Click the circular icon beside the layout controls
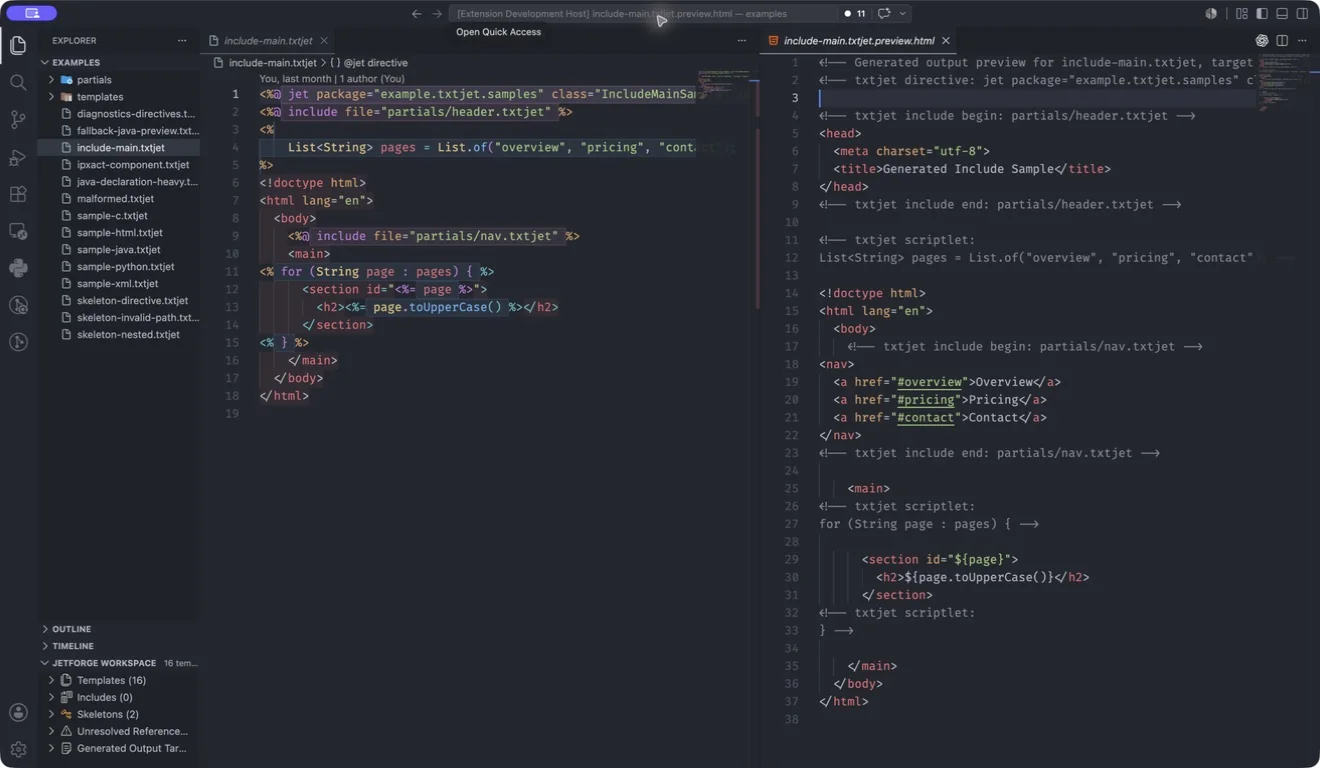This screenshot has height=768, width=1320. coord(1211,14)
